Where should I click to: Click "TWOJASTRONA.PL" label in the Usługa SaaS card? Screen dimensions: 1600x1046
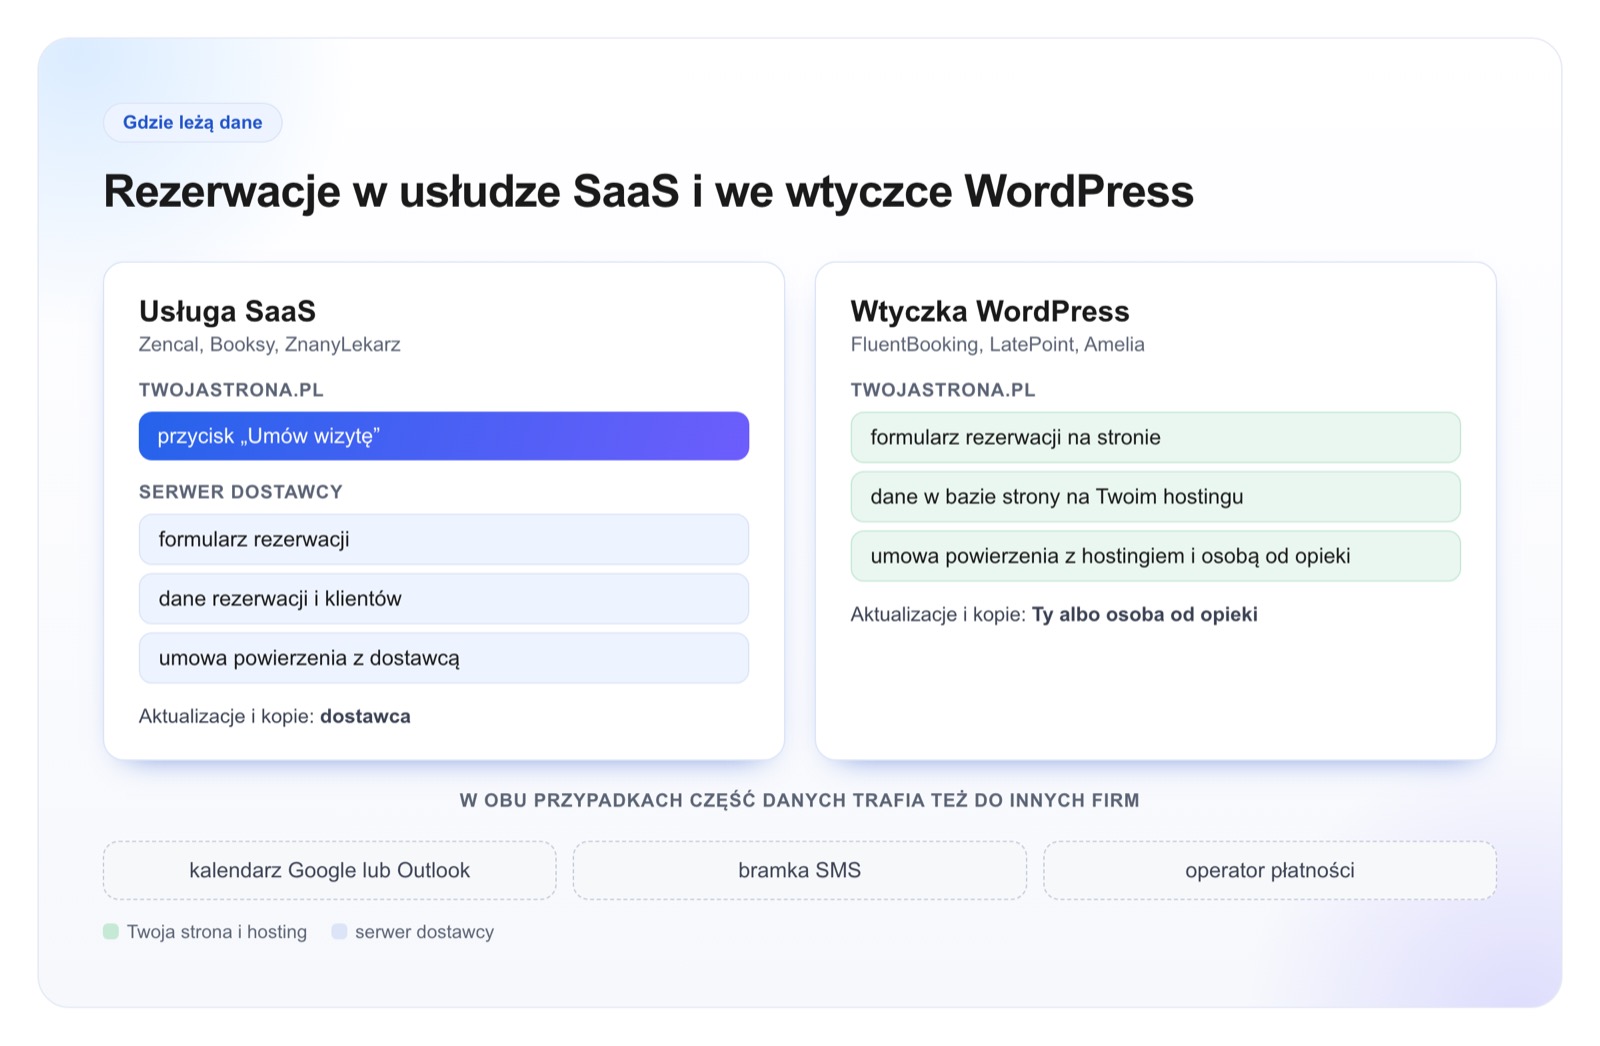click(x=232, y=390)
